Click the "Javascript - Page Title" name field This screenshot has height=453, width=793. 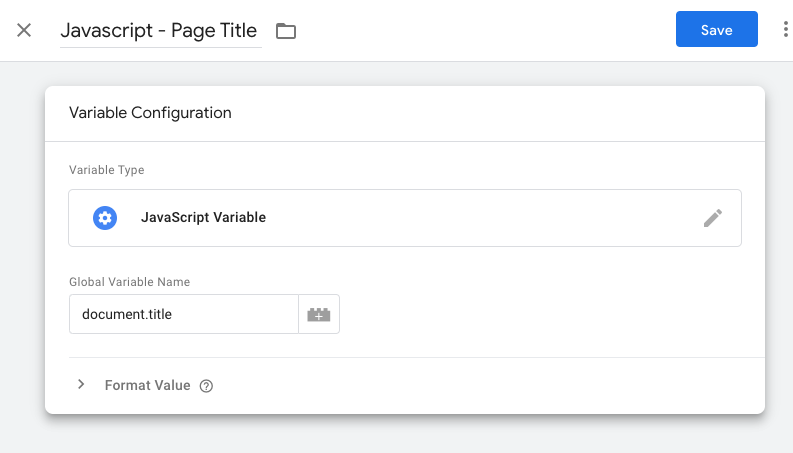pyautogui.click(x=160, y=31)
